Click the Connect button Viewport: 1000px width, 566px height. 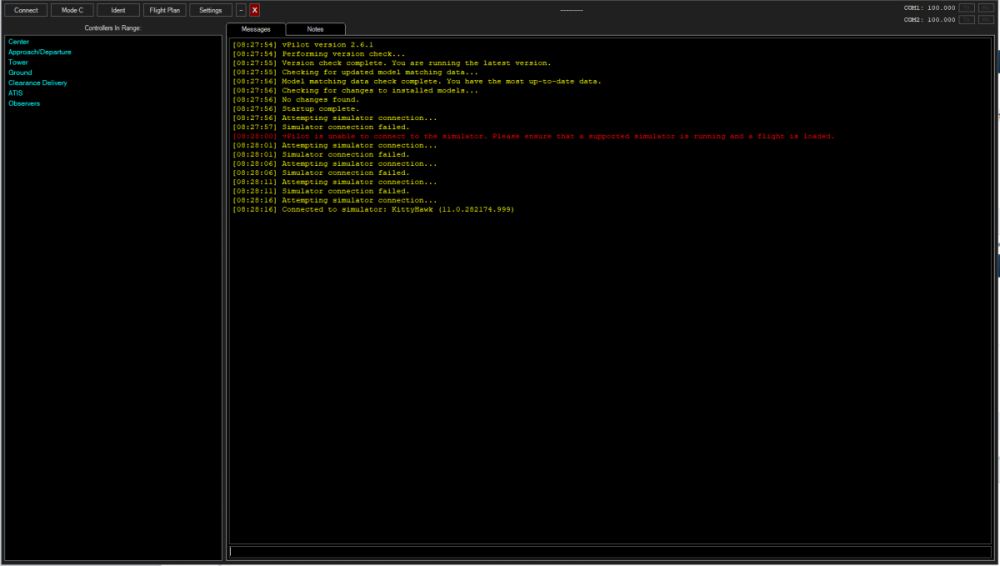coord(26,10)
